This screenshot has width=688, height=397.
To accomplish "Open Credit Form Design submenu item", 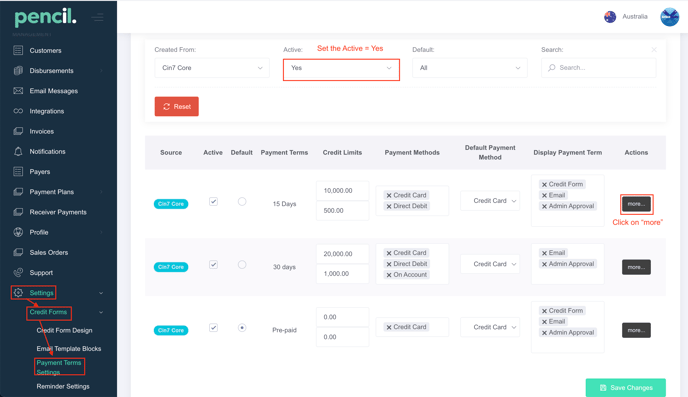I will [64, 330].
